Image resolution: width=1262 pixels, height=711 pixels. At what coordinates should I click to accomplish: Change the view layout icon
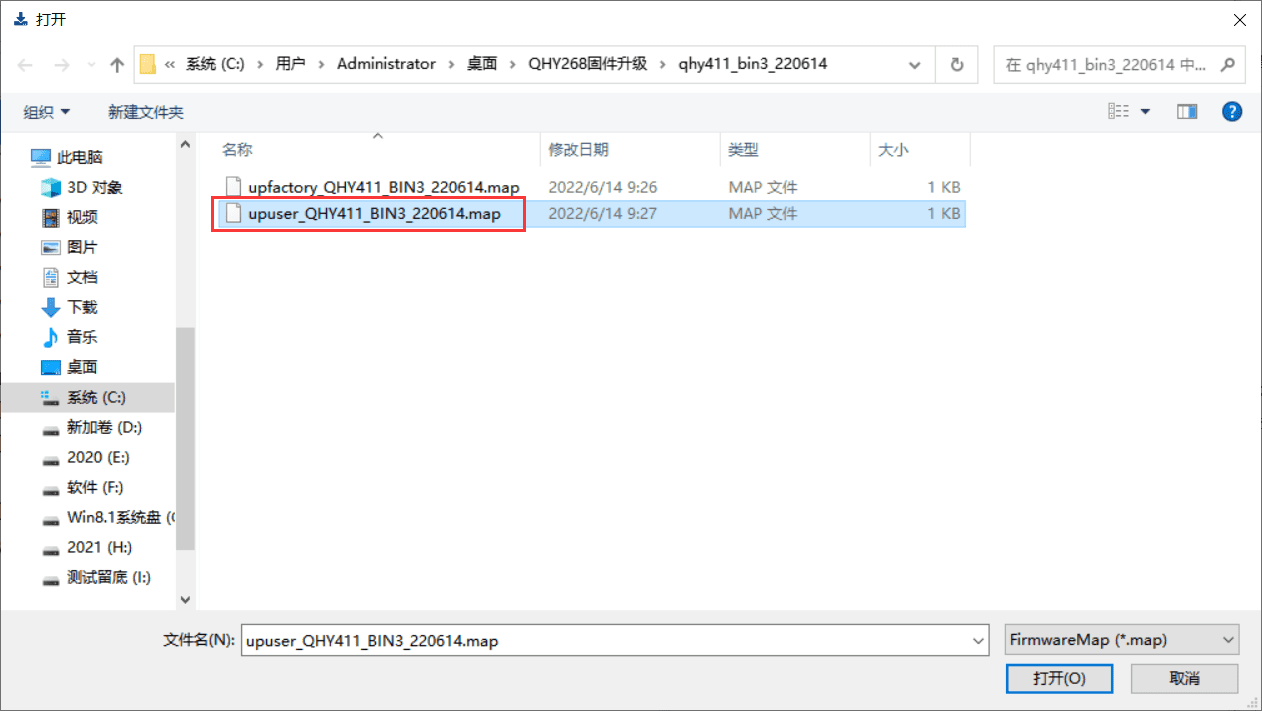[1118, 111]
